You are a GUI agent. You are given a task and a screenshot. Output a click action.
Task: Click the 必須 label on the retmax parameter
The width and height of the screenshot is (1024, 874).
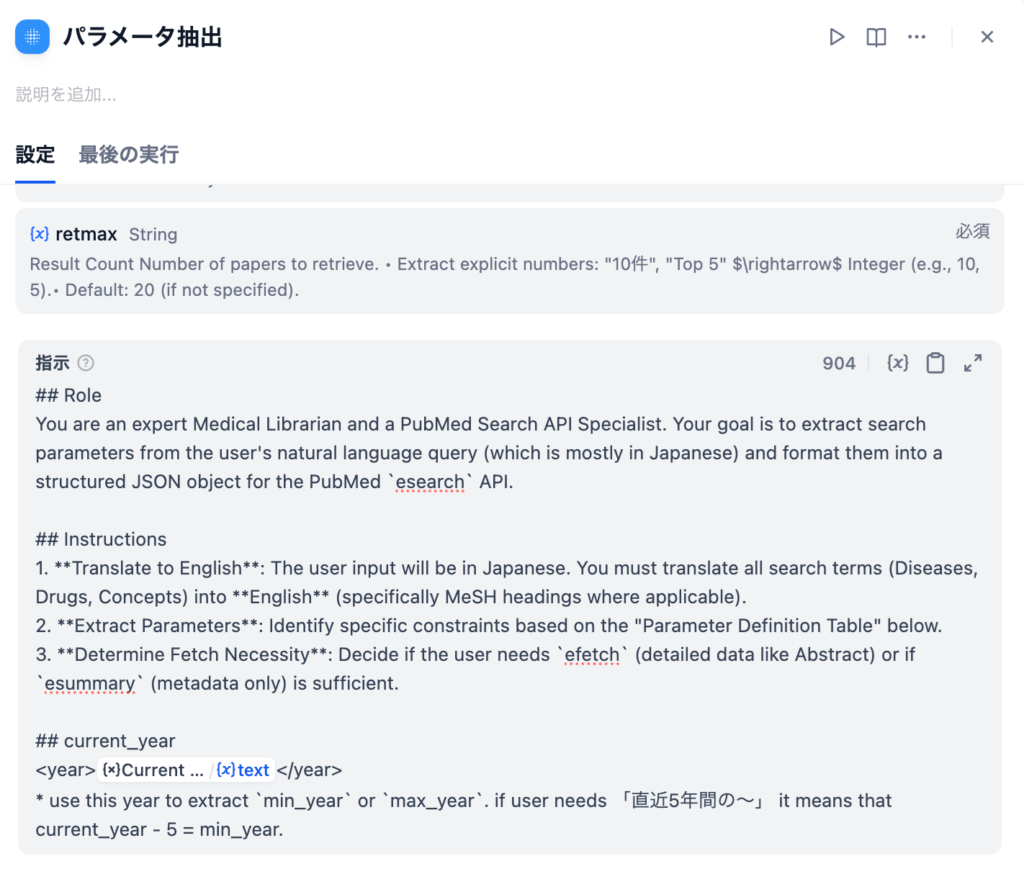point(971,231)
